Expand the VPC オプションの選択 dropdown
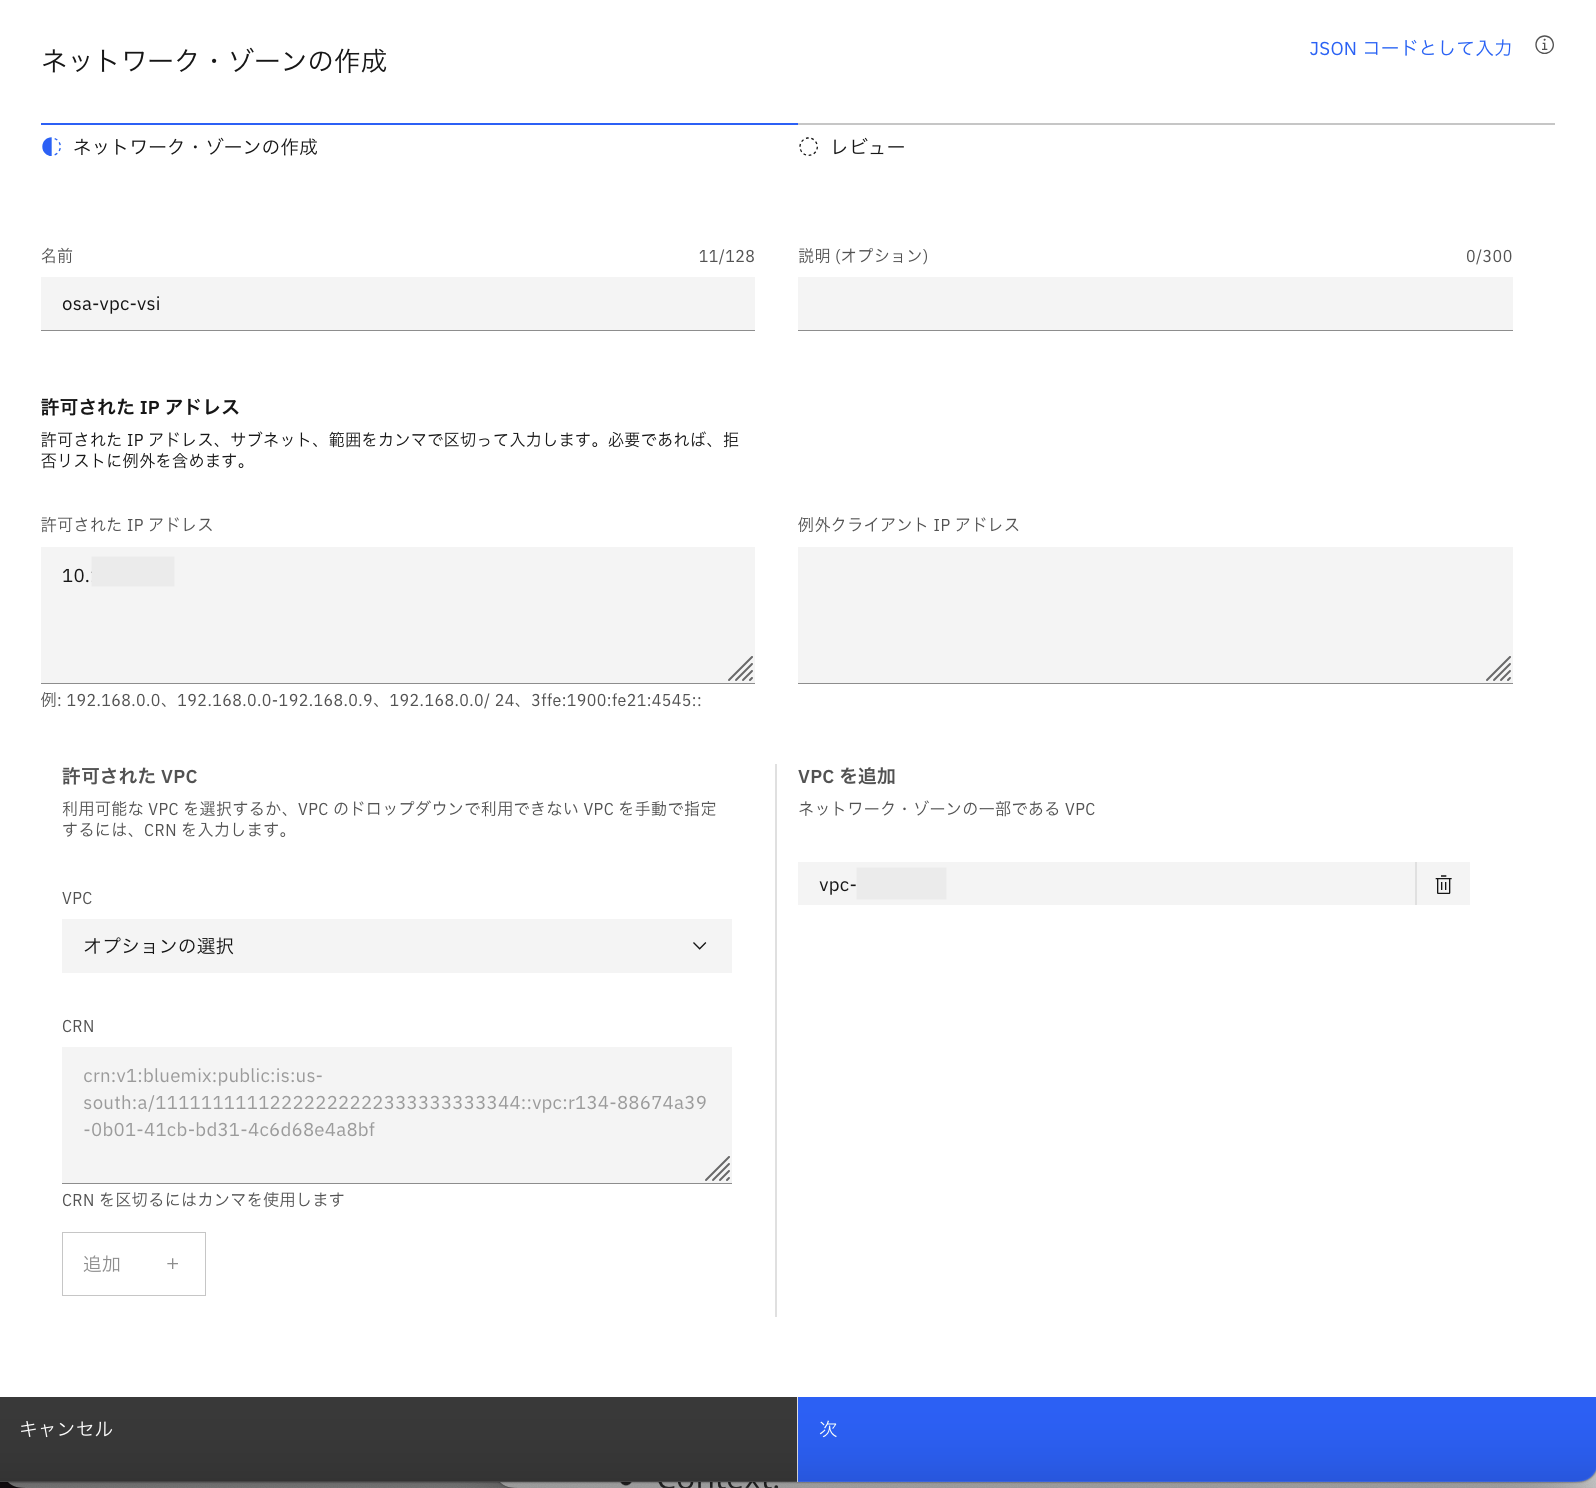The width and height of the screenshot is (1596, 1488). [x=397, y=946]
